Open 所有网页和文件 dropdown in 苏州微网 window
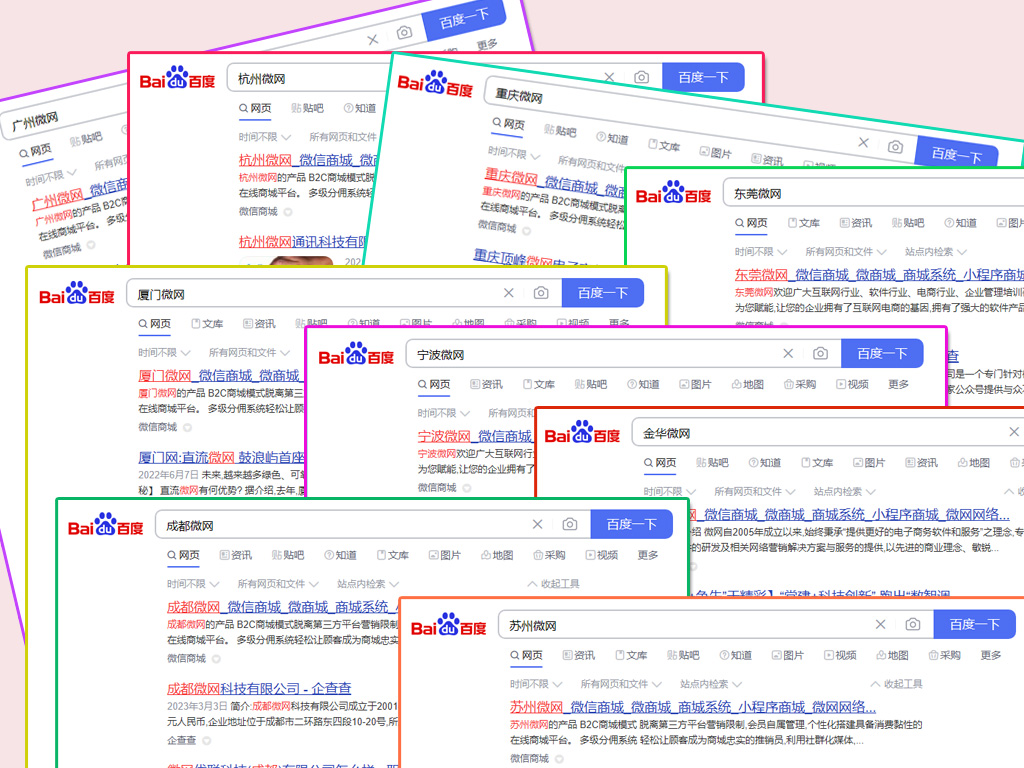This screenshot has height=768, width=1024. tap(621, 684)
